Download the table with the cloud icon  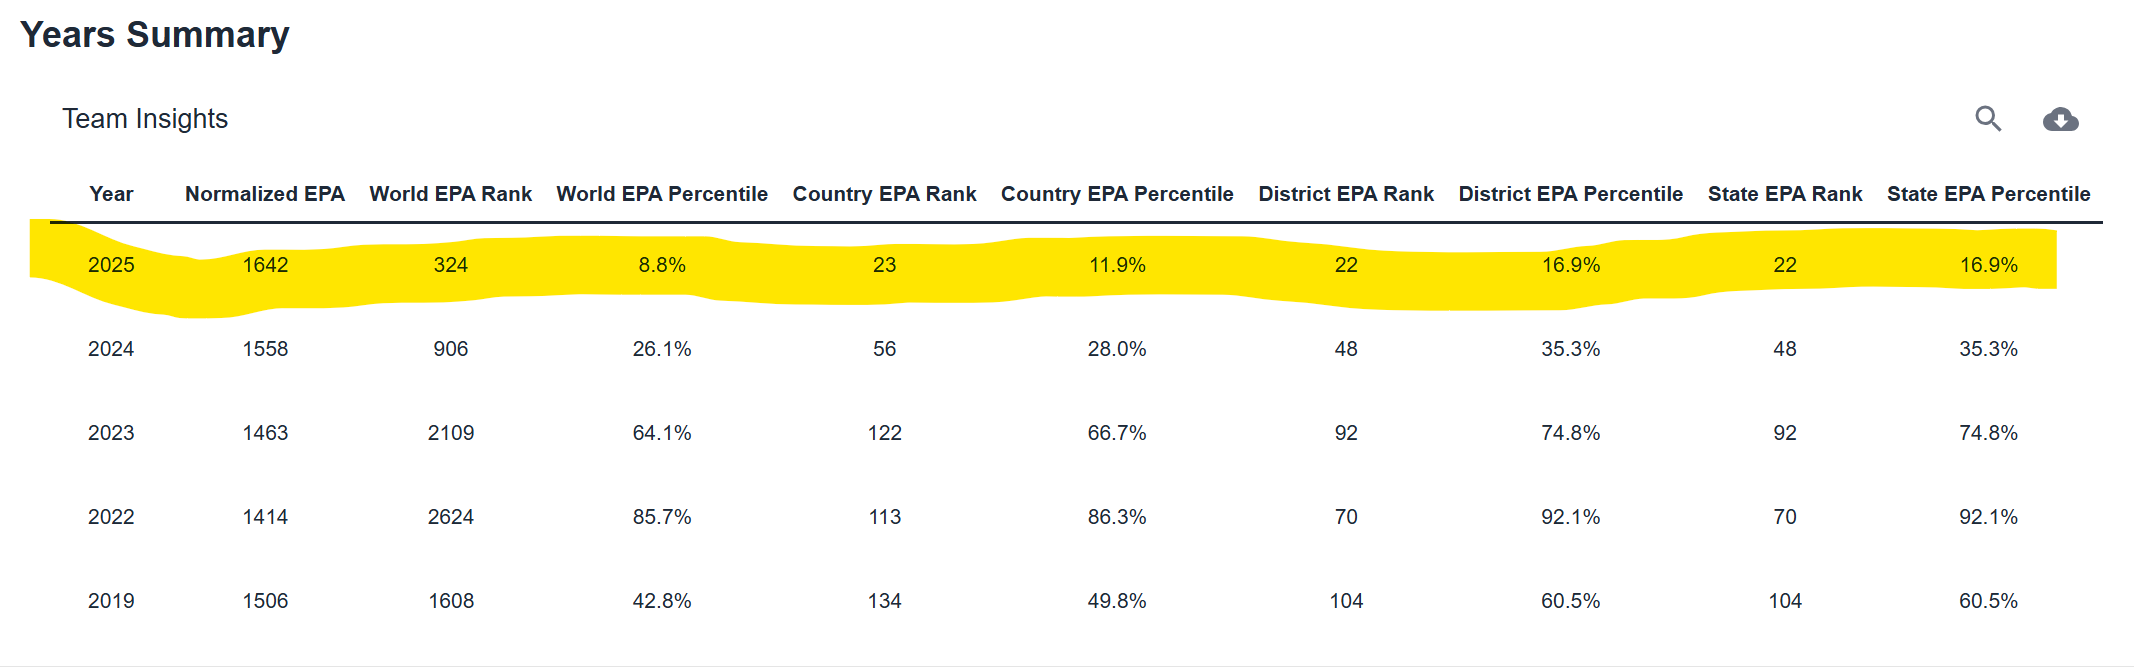[2060, 120]
